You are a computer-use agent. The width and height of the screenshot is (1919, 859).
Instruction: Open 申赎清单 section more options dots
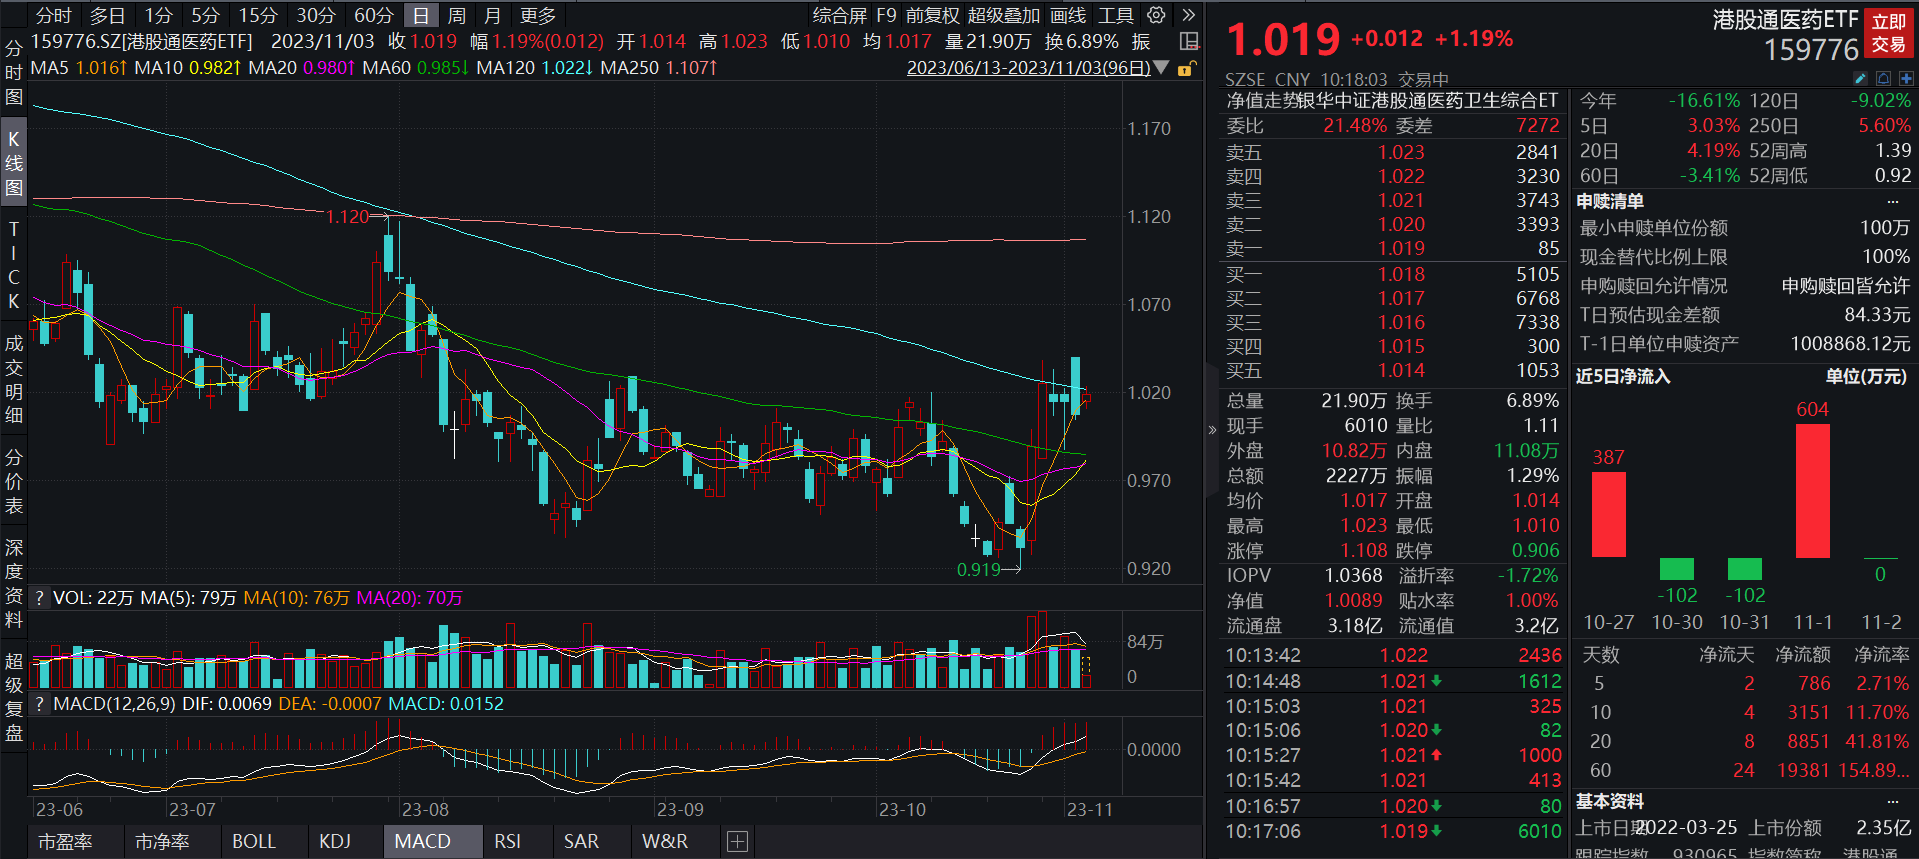pos(1893,202)
